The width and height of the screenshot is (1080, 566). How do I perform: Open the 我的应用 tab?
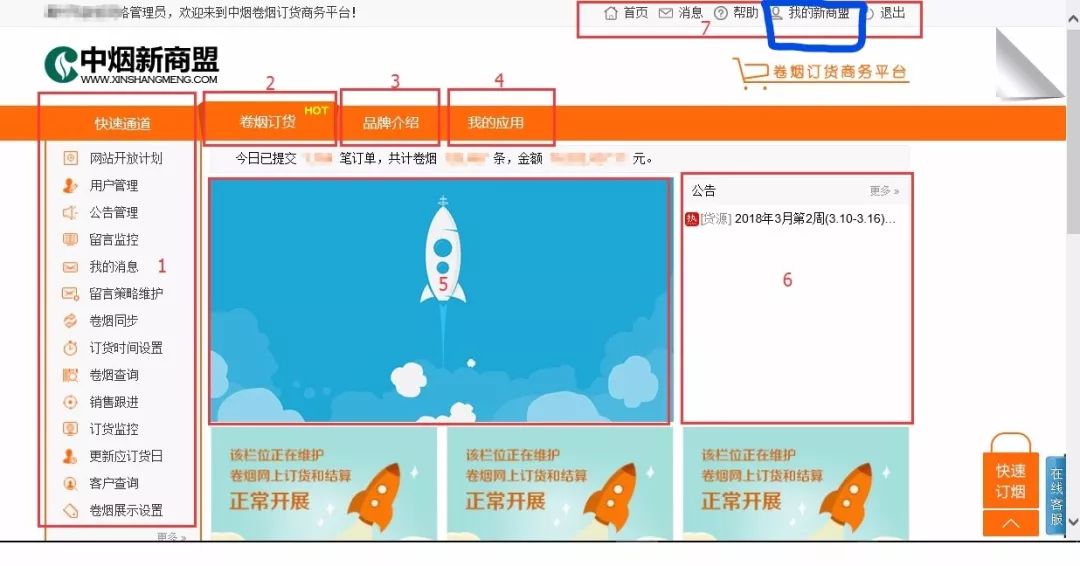[495, 123]
